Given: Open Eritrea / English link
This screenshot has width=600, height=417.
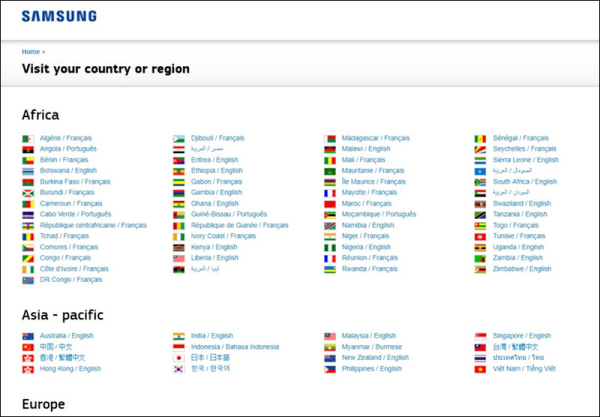Looking at the screenshot, I should tap(215, 160).
